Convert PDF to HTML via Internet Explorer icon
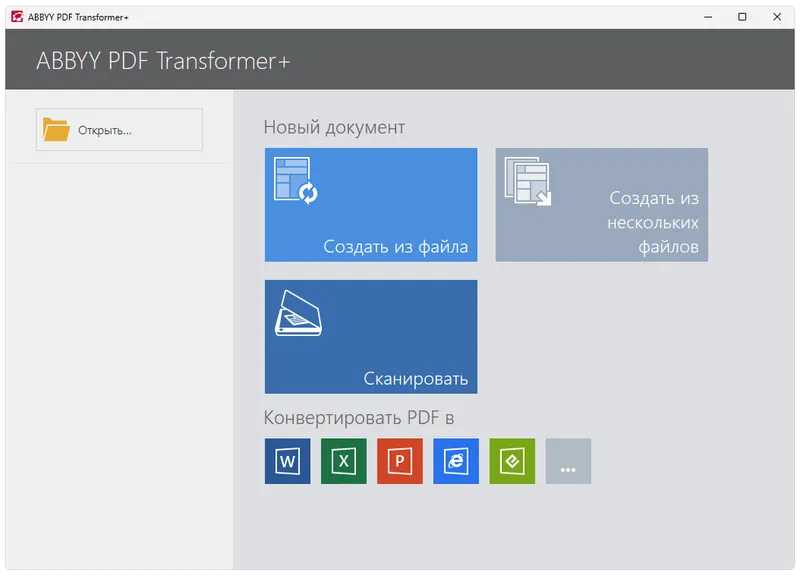This screenshot has height=575, width=800. pyautogui.click(x=456, y=461)
